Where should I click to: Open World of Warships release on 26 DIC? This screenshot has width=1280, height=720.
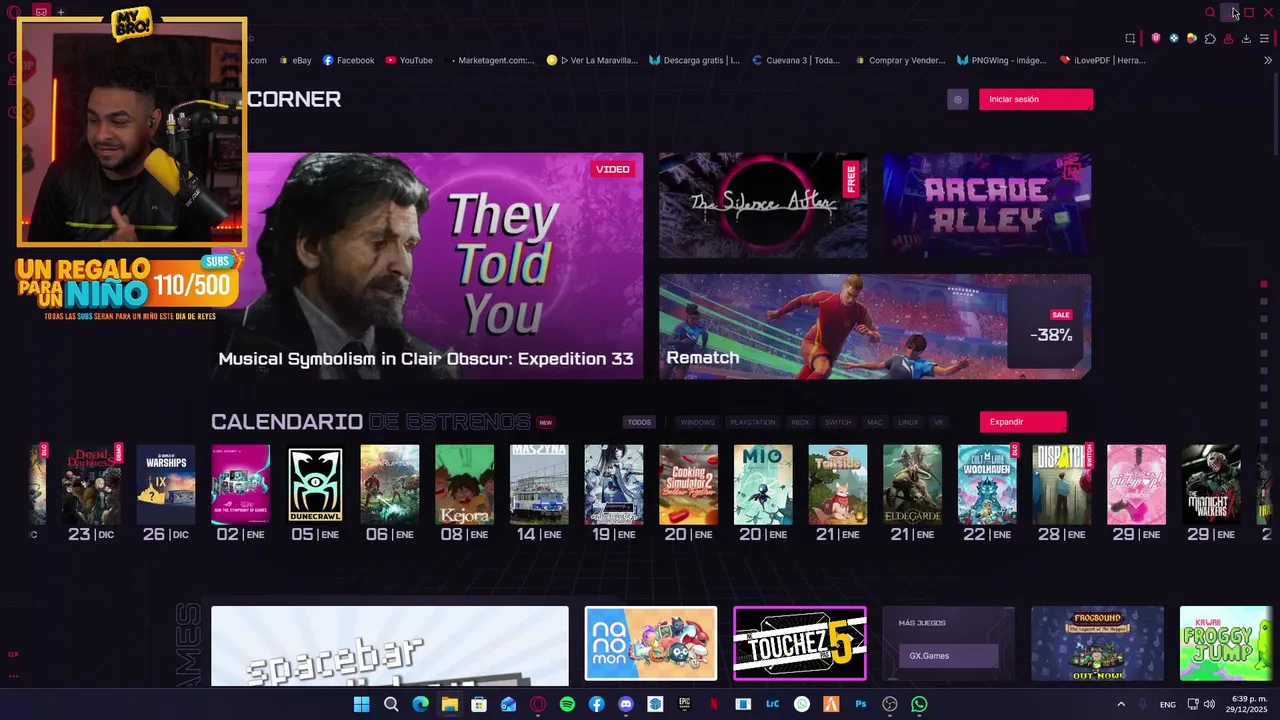[166, 485]
